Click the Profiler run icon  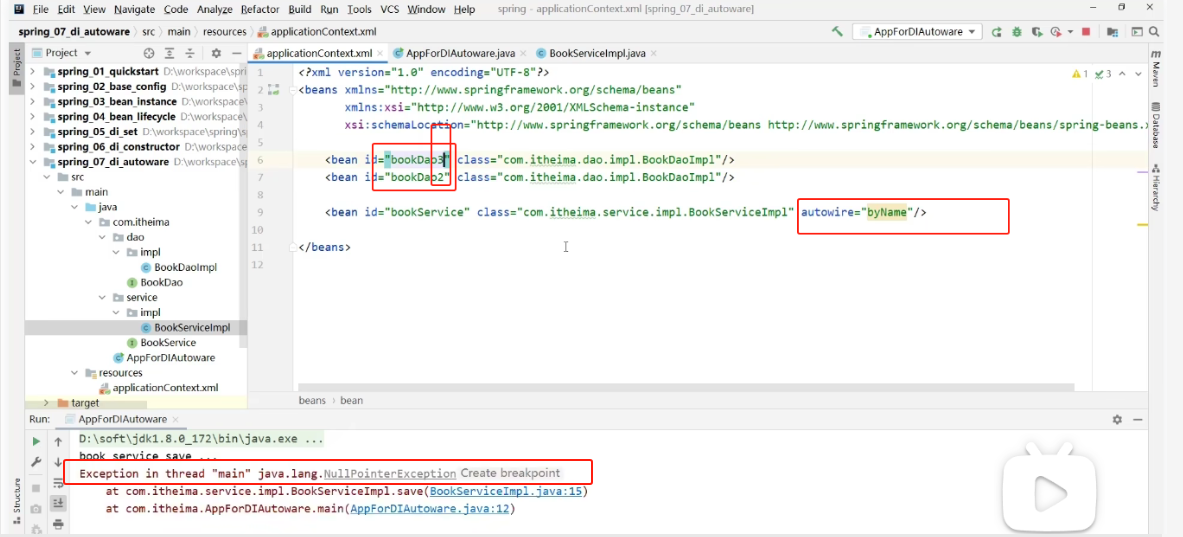(x=1055, y=32)
